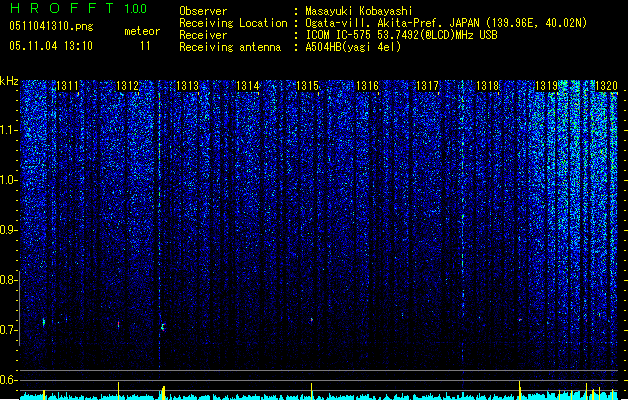Click the Observer label
Screen dimensions: 629x400
tap(203, 11)
